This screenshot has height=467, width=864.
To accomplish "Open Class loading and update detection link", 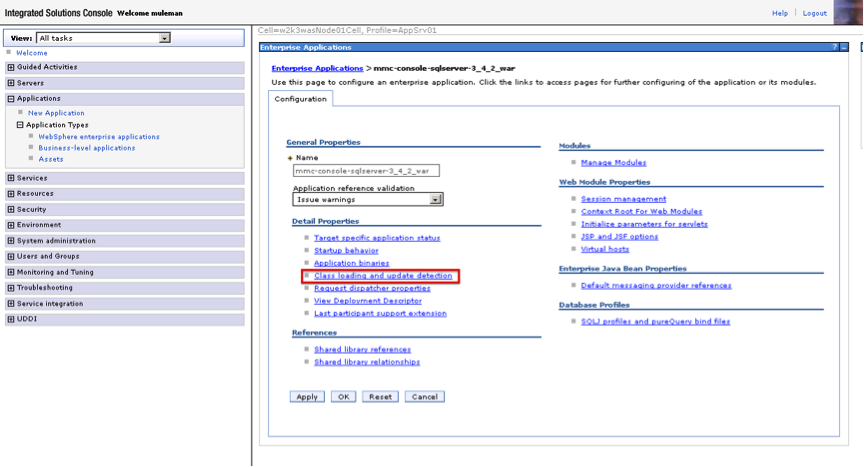I will pos(383,276).
